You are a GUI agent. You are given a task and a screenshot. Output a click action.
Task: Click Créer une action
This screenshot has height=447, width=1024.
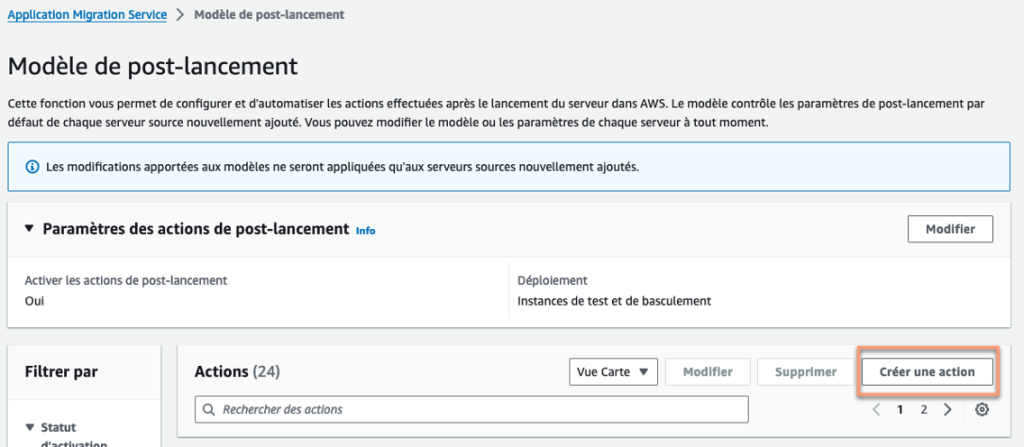coord(926,372)
